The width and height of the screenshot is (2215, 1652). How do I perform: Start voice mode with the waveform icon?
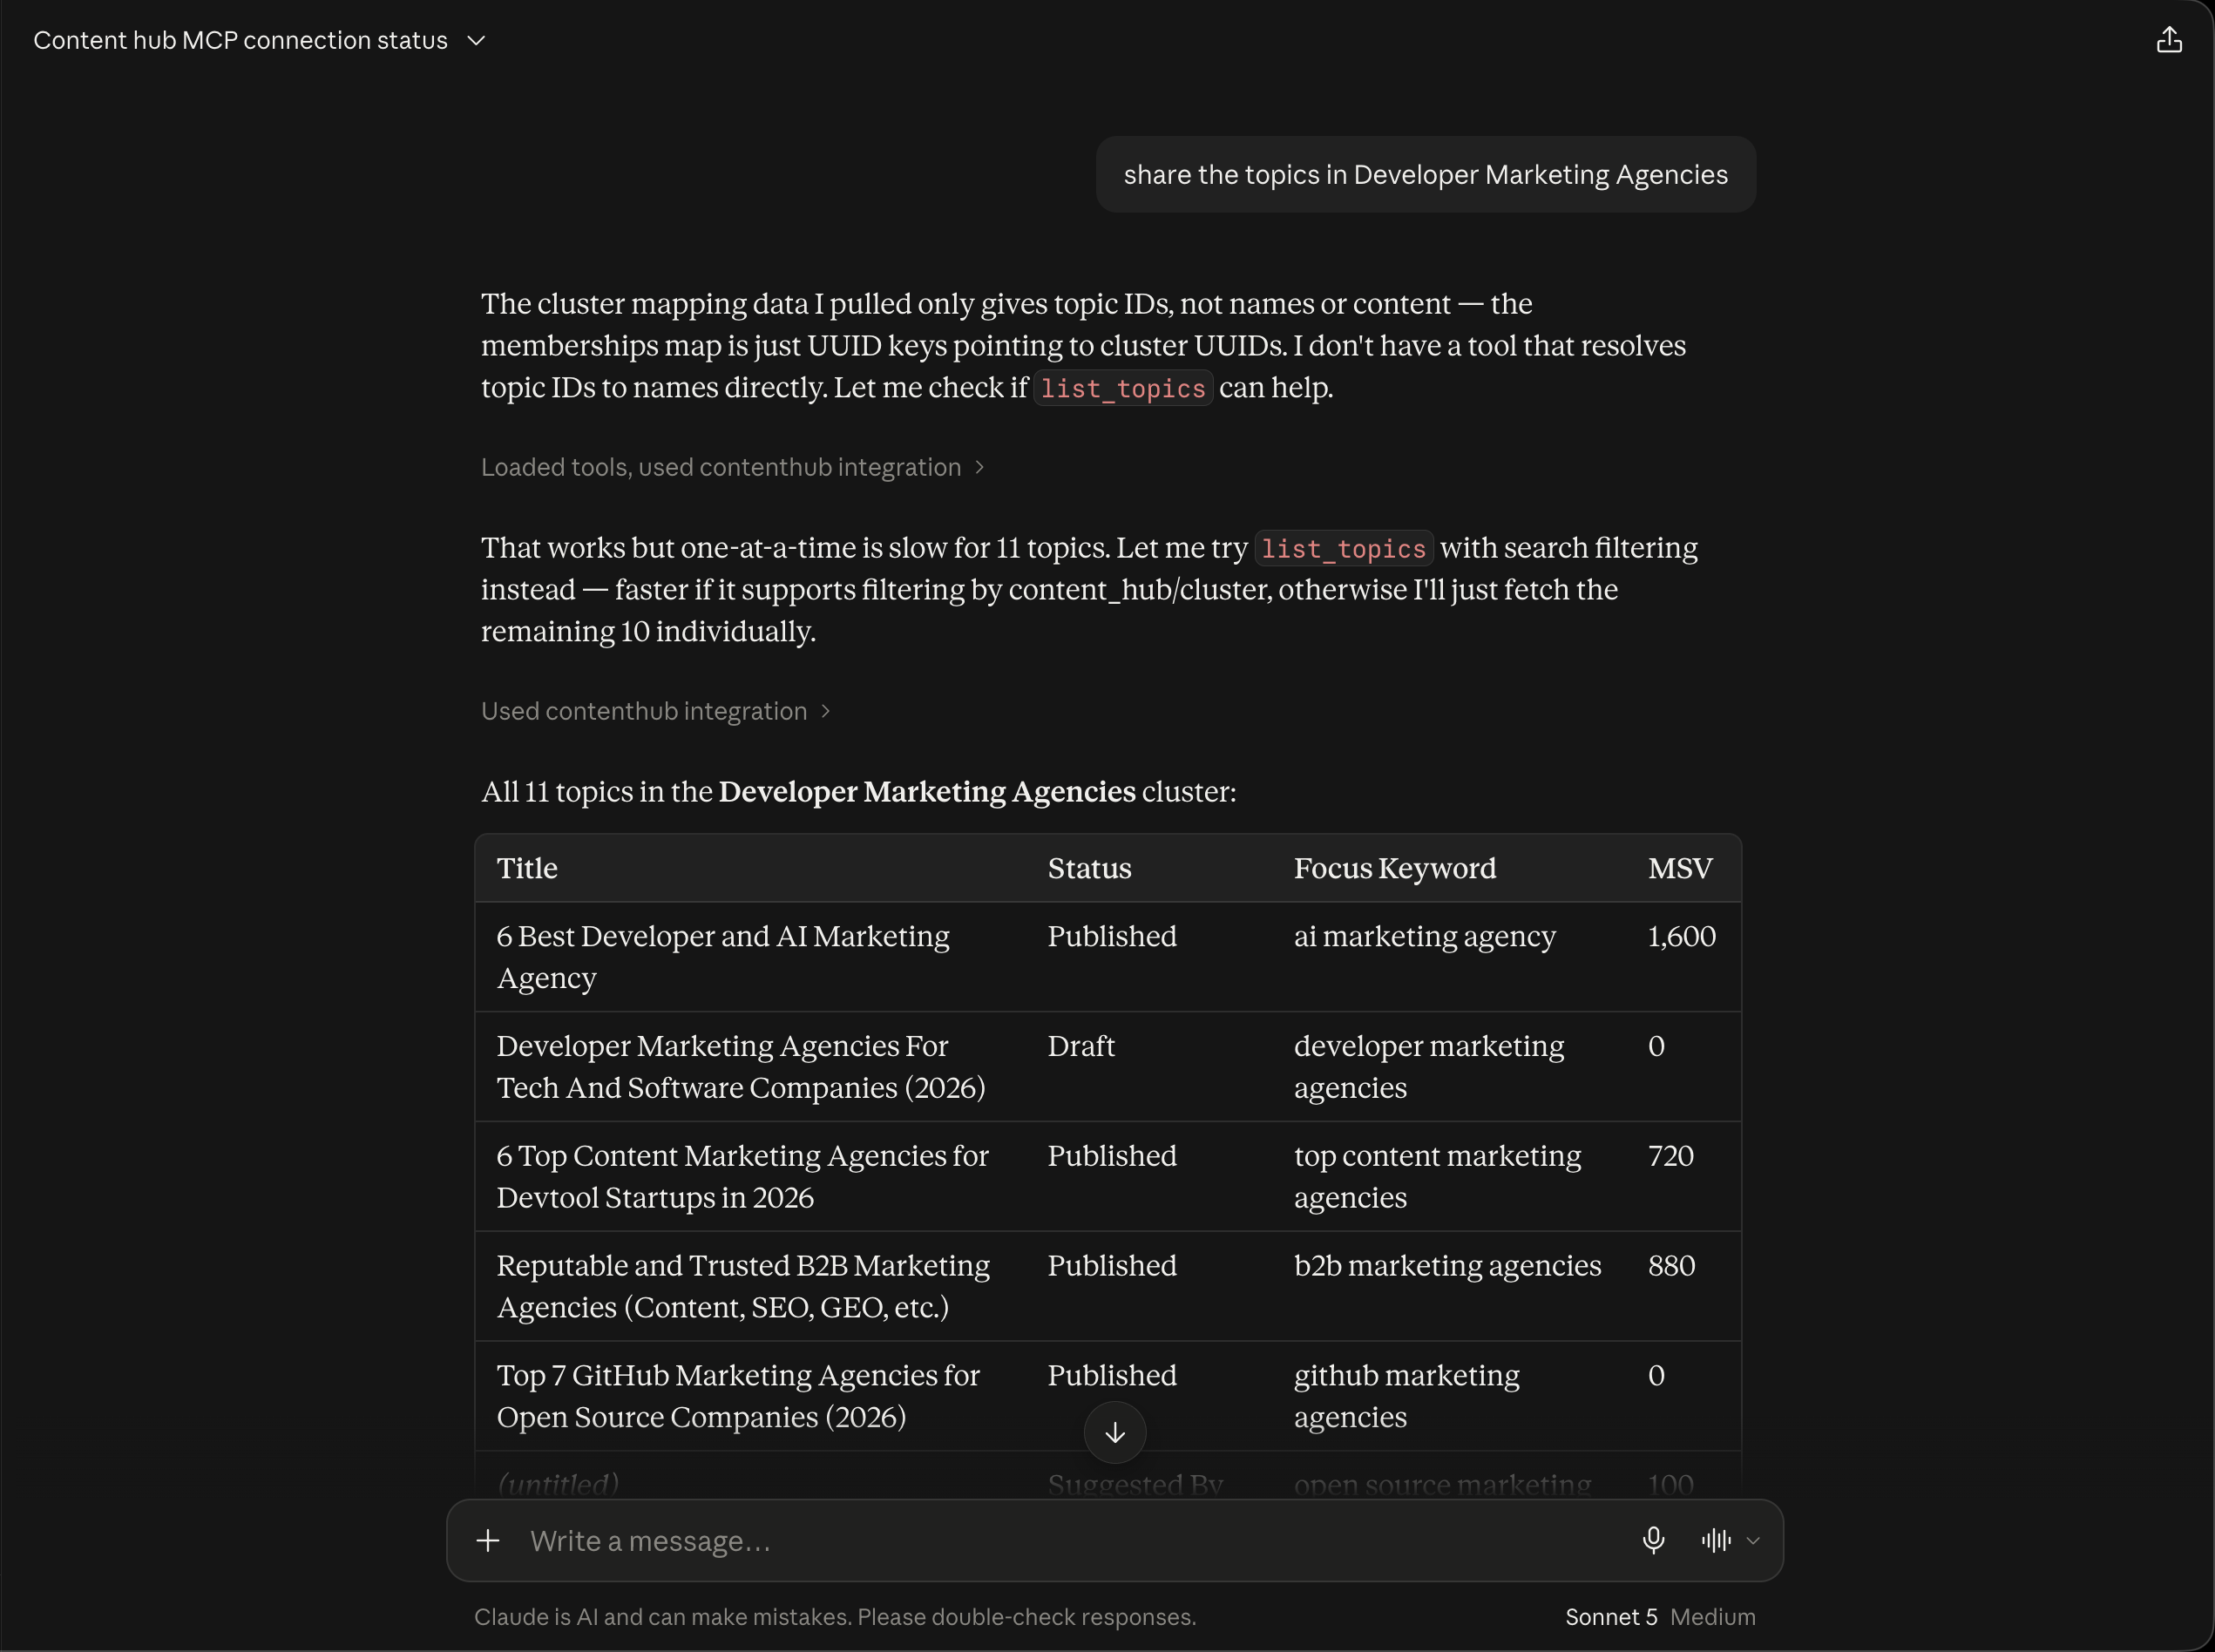pos(1716,1540)
